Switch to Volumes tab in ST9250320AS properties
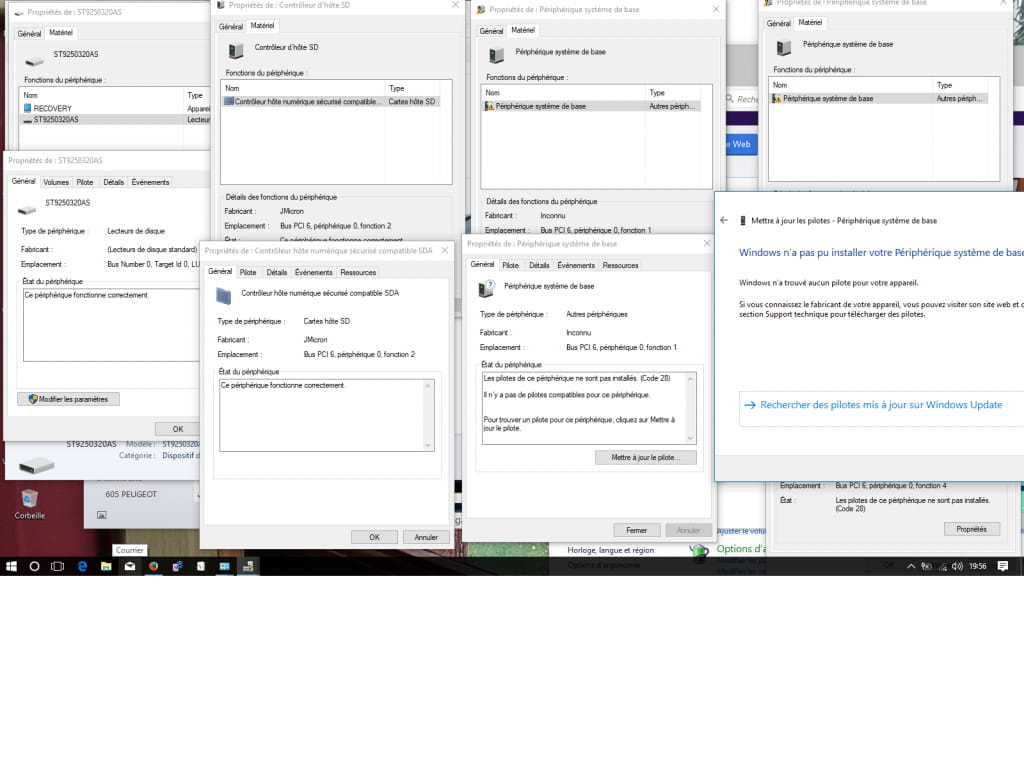Viewport: 1024px width, 780px height. click(56, 182)
